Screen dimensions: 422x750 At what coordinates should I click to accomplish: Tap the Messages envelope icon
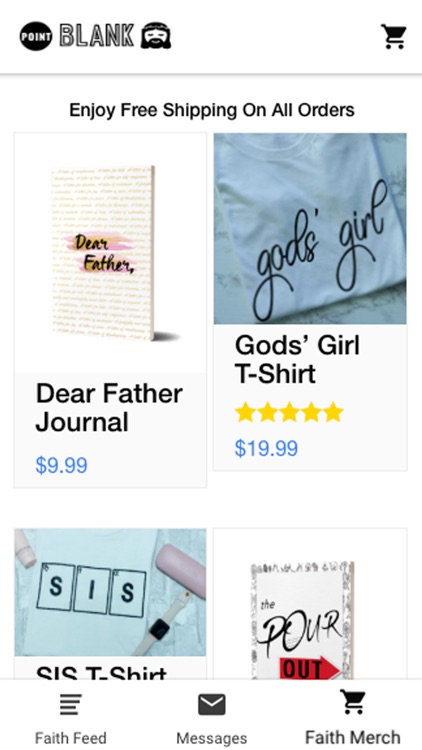211,705
